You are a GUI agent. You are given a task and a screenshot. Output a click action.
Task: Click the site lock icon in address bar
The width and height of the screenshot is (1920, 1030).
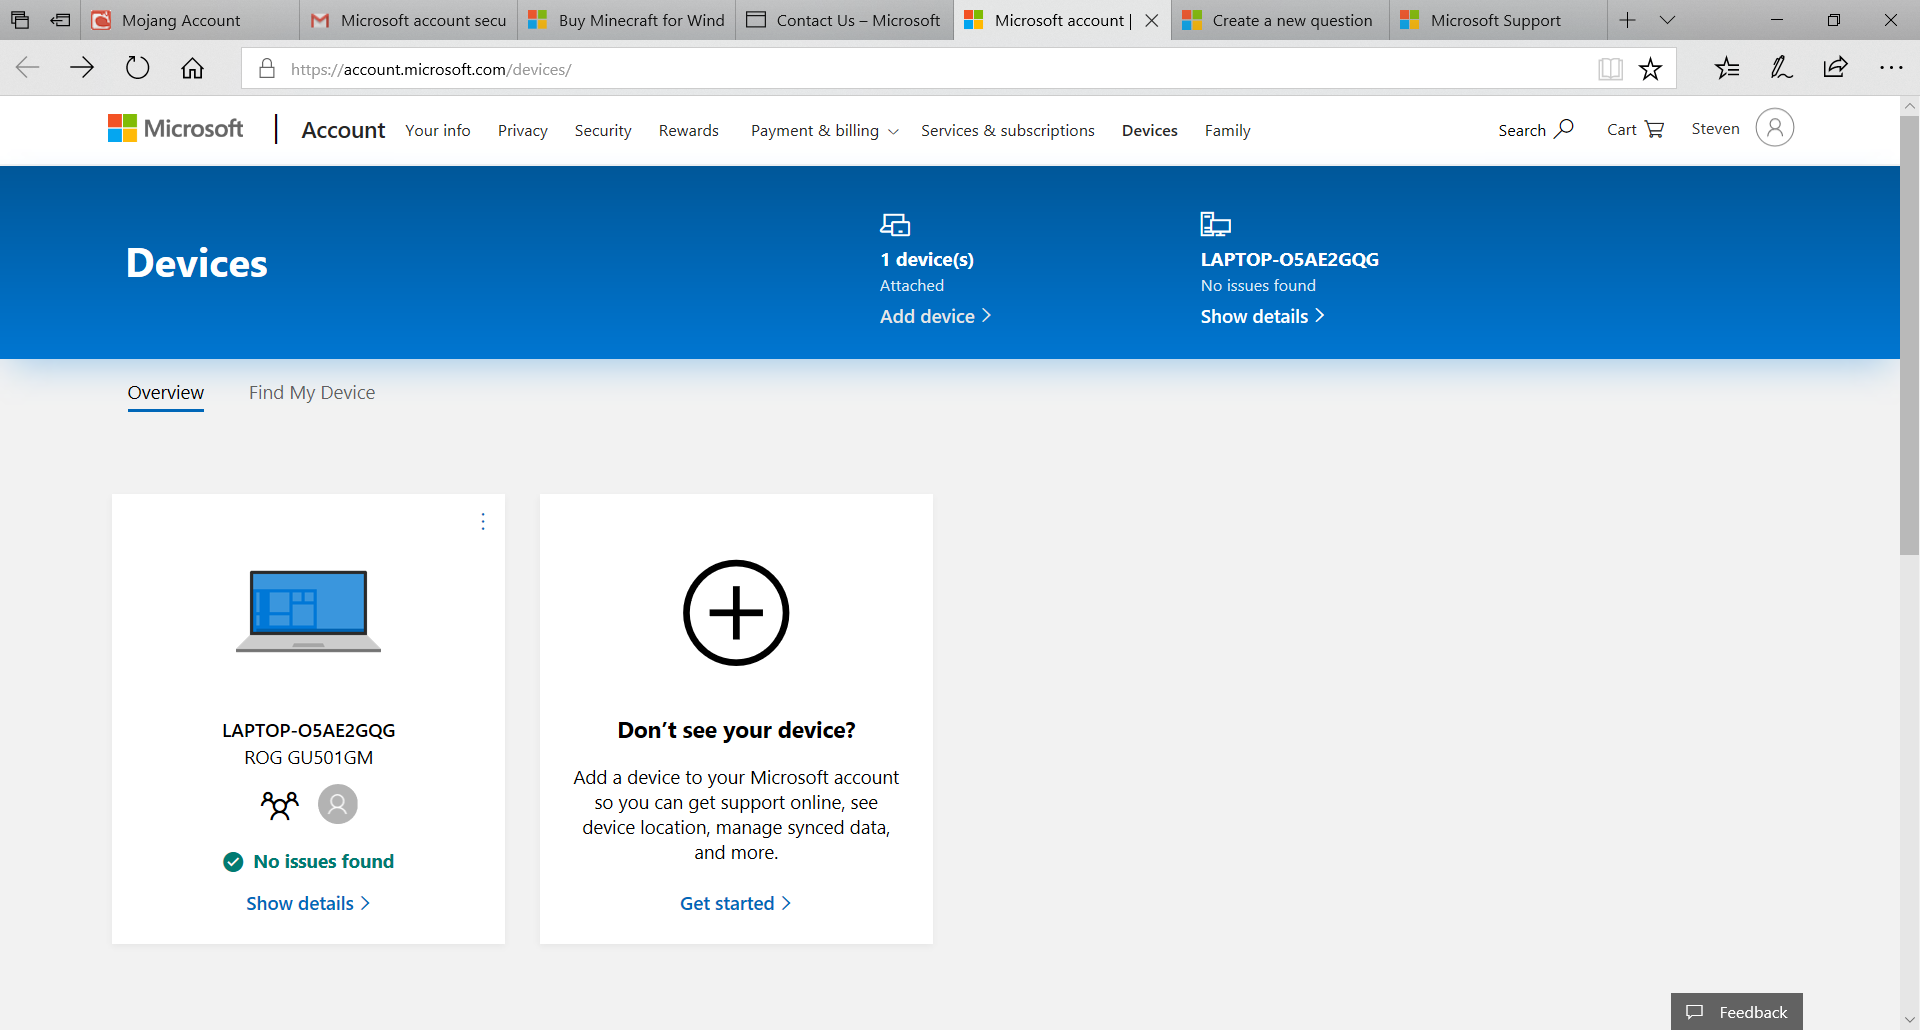point(267,69)
